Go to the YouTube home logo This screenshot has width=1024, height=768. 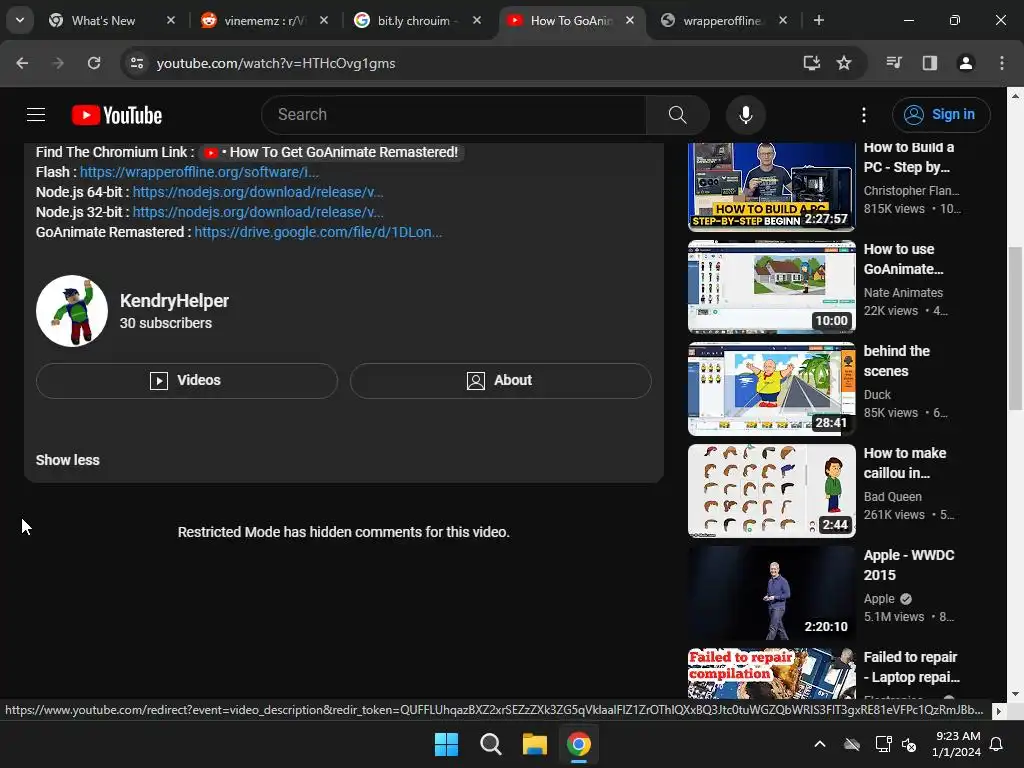click(x=117, y=115)
